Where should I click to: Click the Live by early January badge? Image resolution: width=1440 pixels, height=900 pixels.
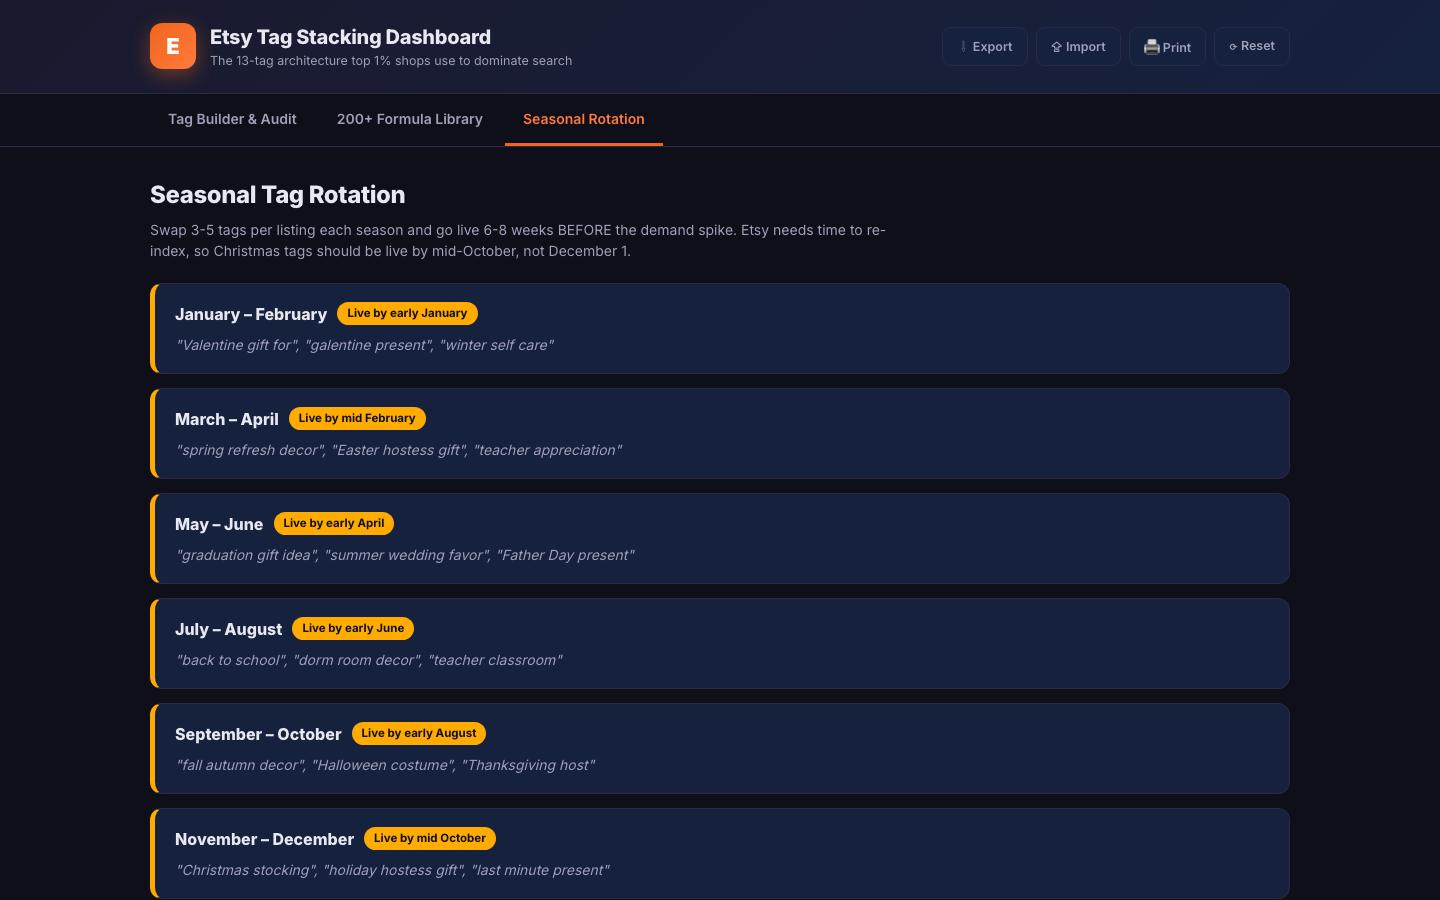tap(407, 313)
